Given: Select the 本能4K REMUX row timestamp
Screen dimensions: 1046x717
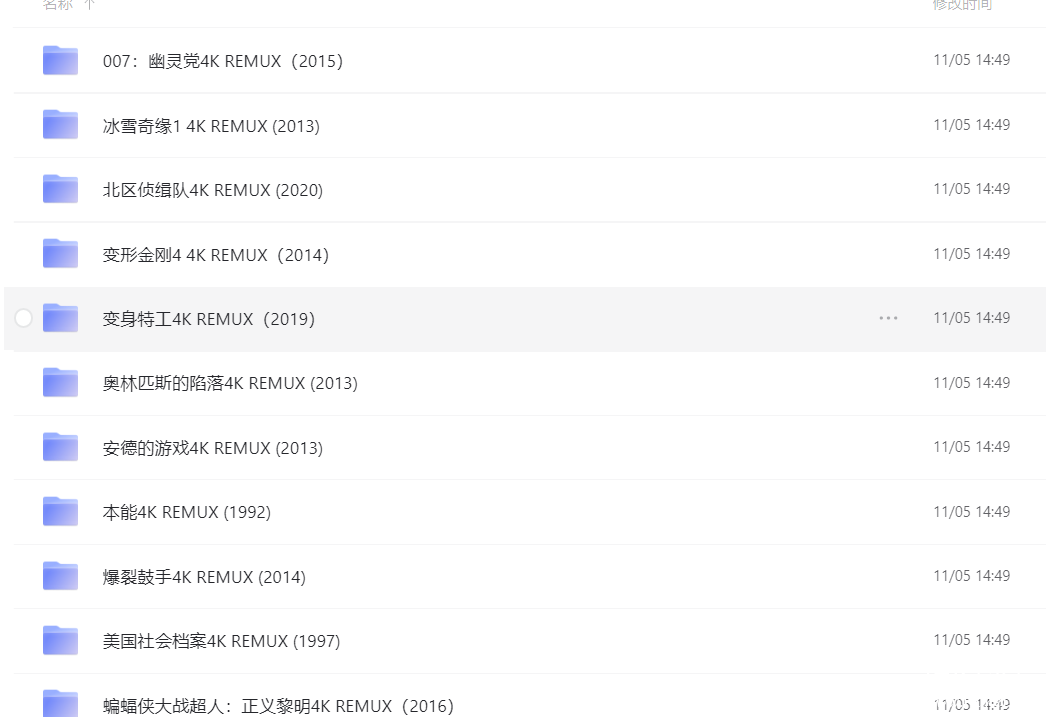Looking at the screenshot, I should (971, 511).
